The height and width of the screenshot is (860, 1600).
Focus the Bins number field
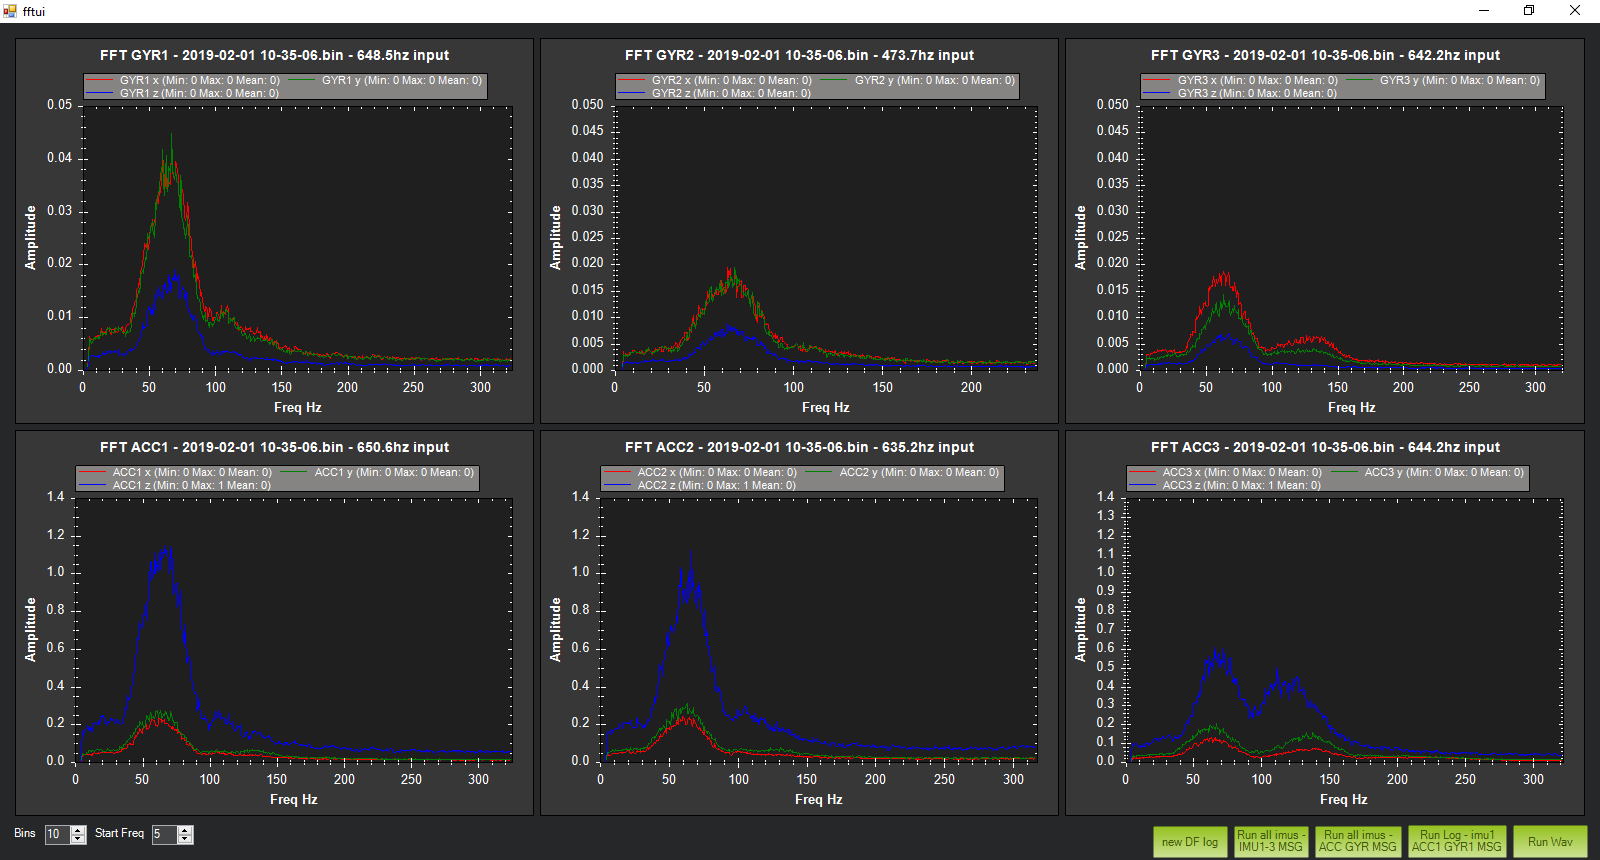[x=58, y=834]
